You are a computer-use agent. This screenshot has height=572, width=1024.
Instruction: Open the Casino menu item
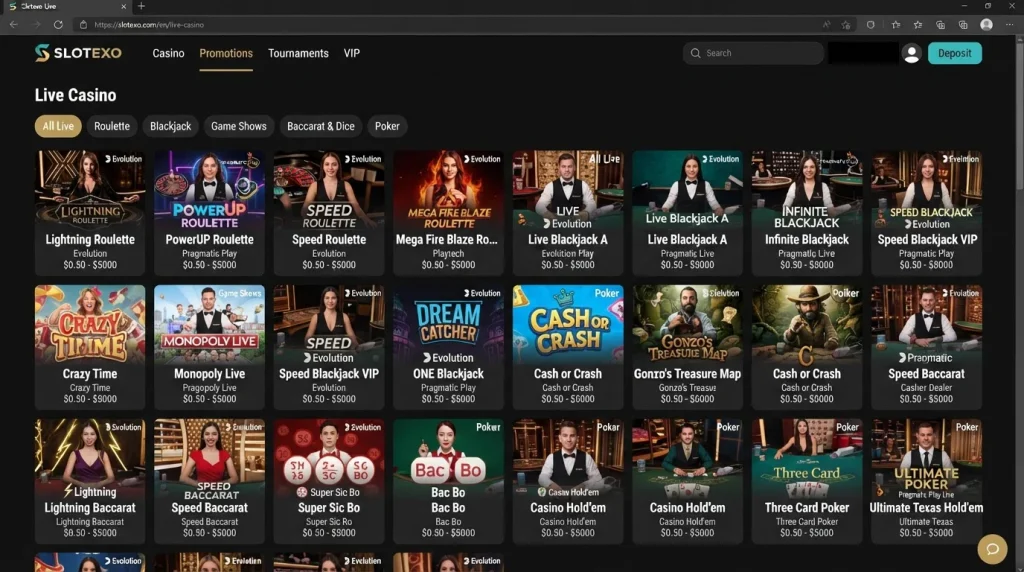pos(168,54)
